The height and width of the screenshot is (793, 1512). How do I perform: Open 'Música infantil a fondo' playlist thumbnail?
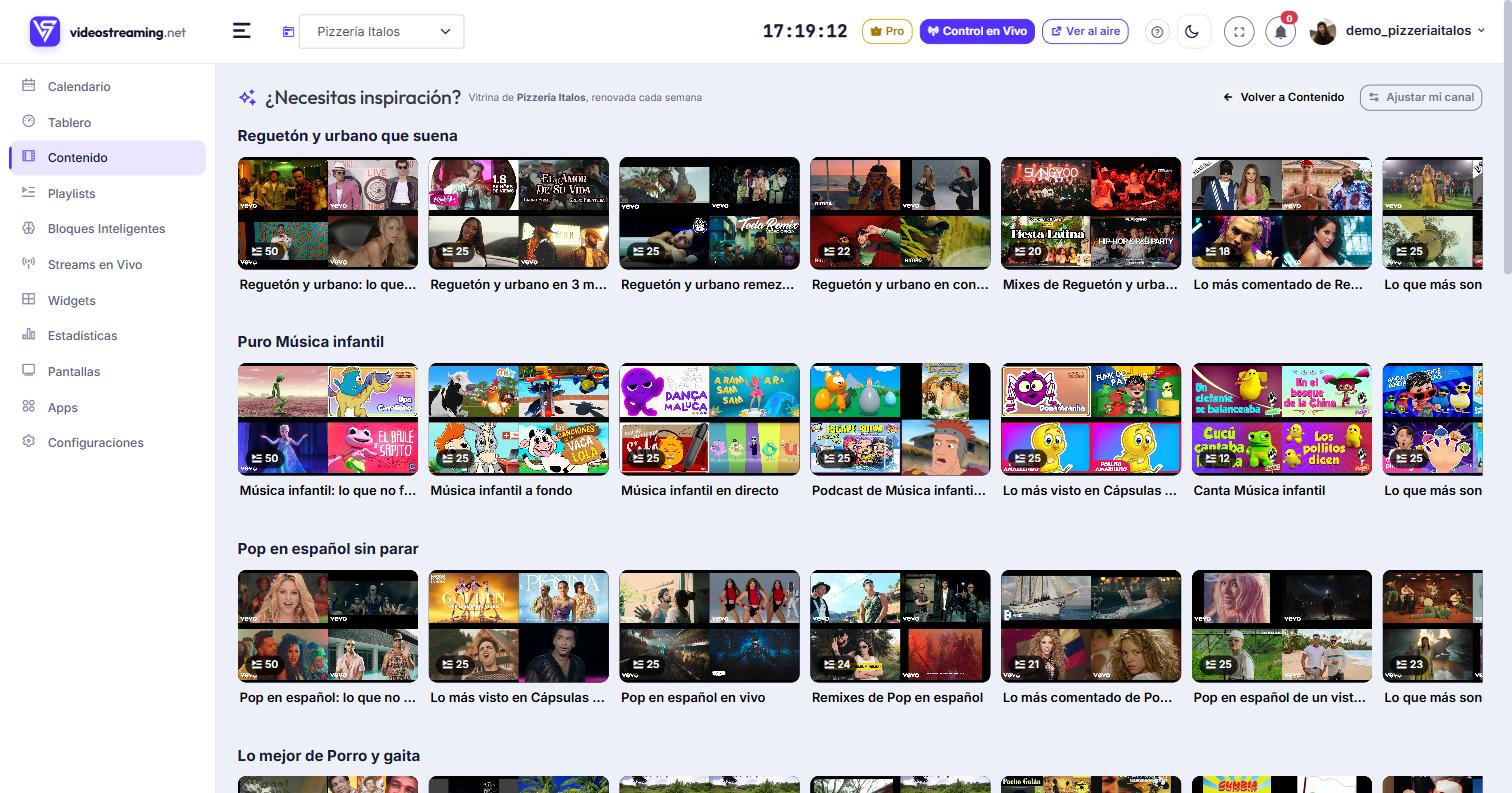point(519,419)
